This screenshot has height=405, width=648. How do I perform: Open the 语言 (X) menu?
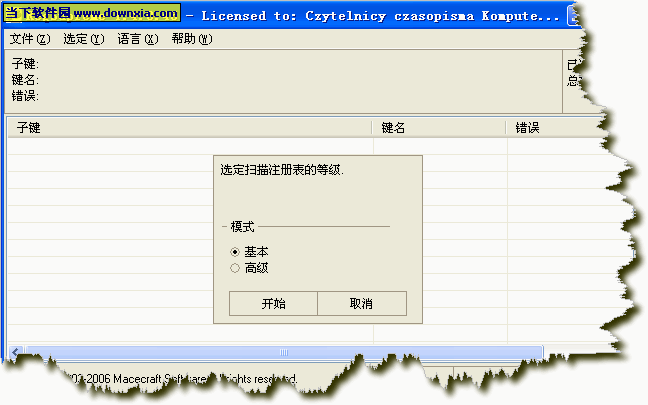[x=138, y=39]
